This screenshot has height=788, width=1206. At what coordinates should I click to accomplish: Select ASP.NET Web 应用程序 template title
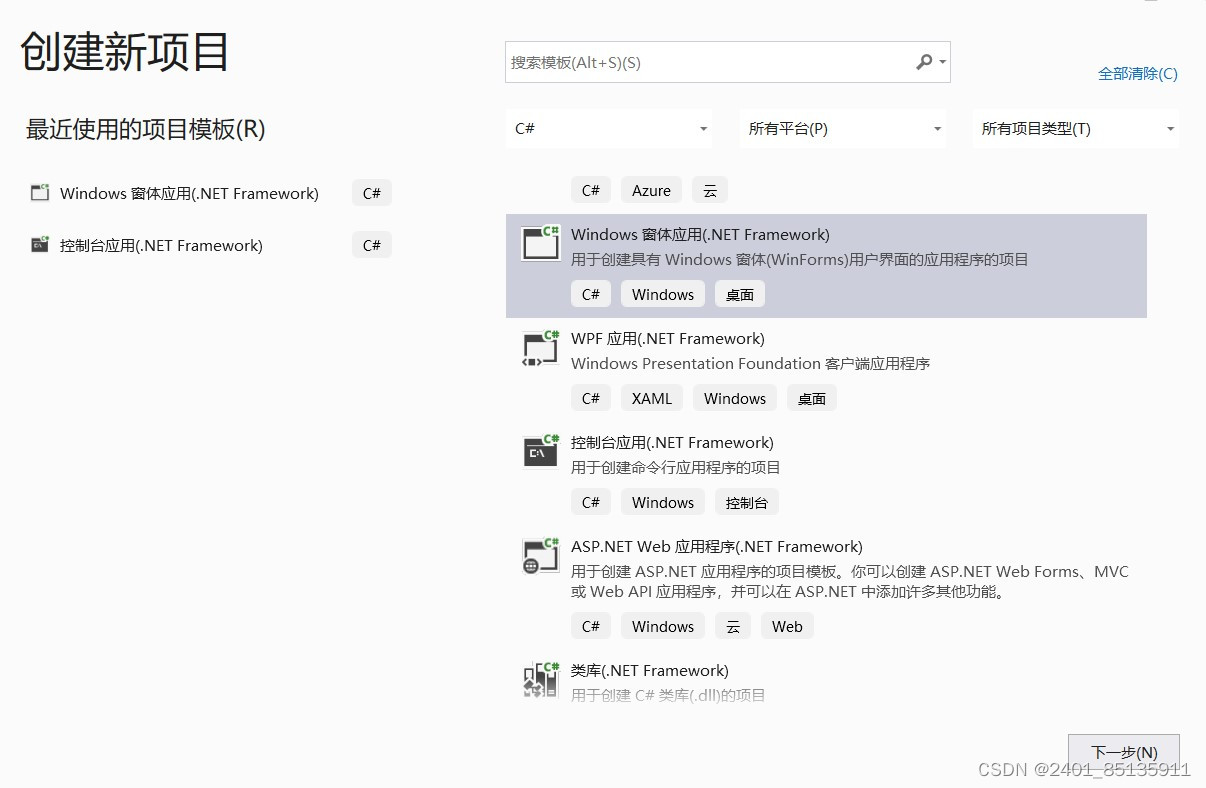click(716, 546)
